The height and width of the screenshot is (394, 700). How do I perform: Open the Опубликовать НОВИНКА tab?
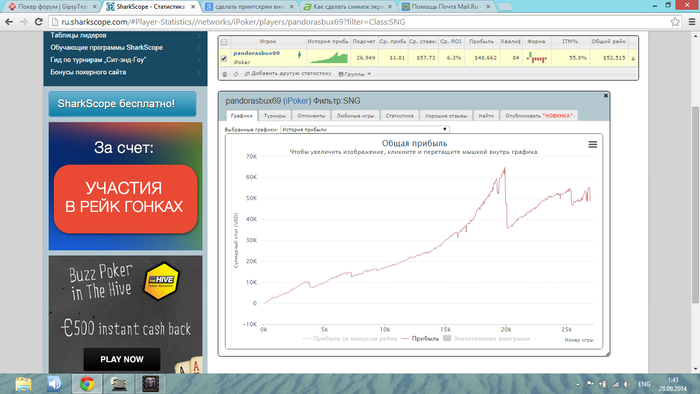click(x=539, y=116)
